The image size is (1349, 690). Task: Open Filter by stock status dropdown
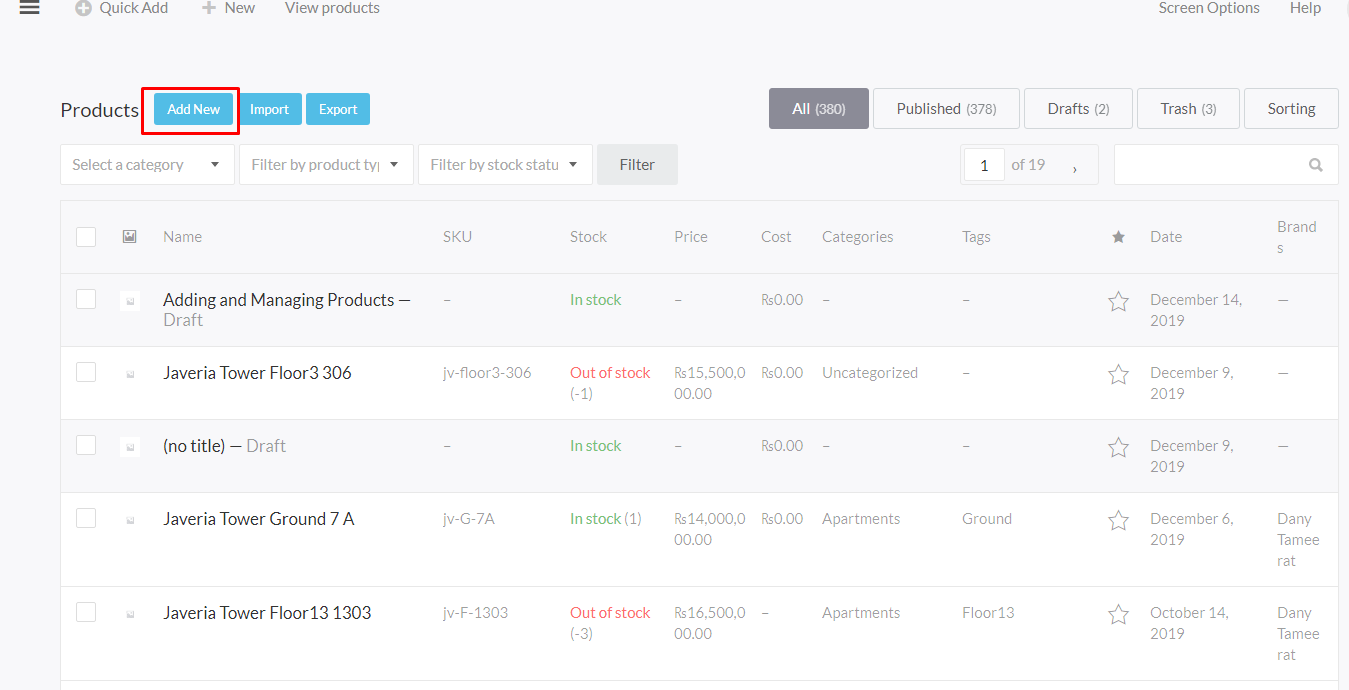(x=505, y=165)
